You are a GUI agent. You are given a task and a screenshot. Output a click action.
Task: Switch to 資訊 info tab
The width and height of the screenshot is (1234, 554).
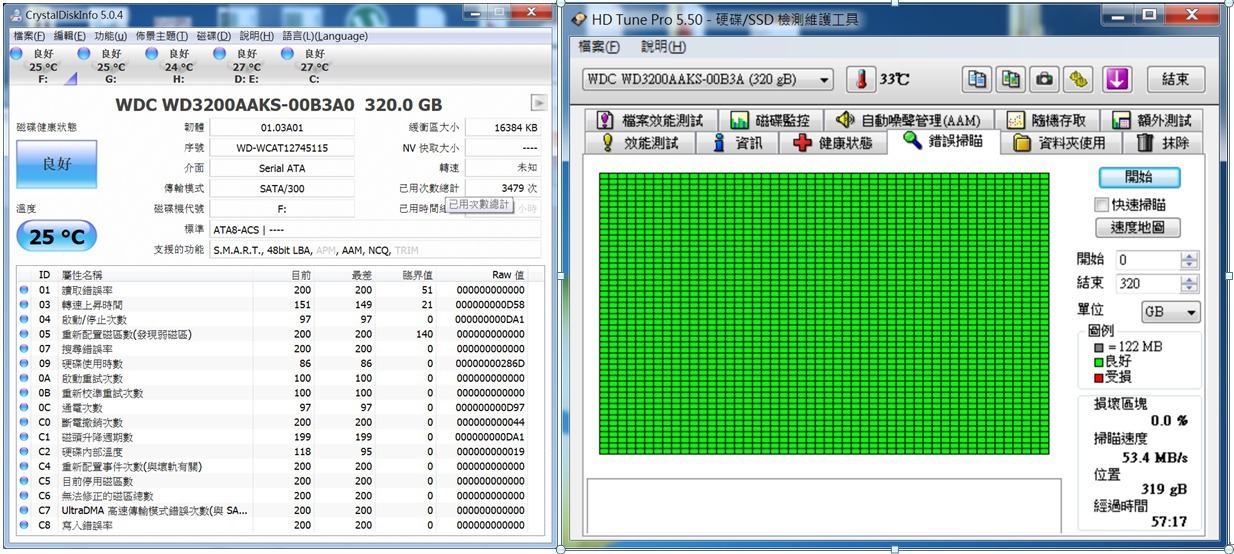coord(739,143)
